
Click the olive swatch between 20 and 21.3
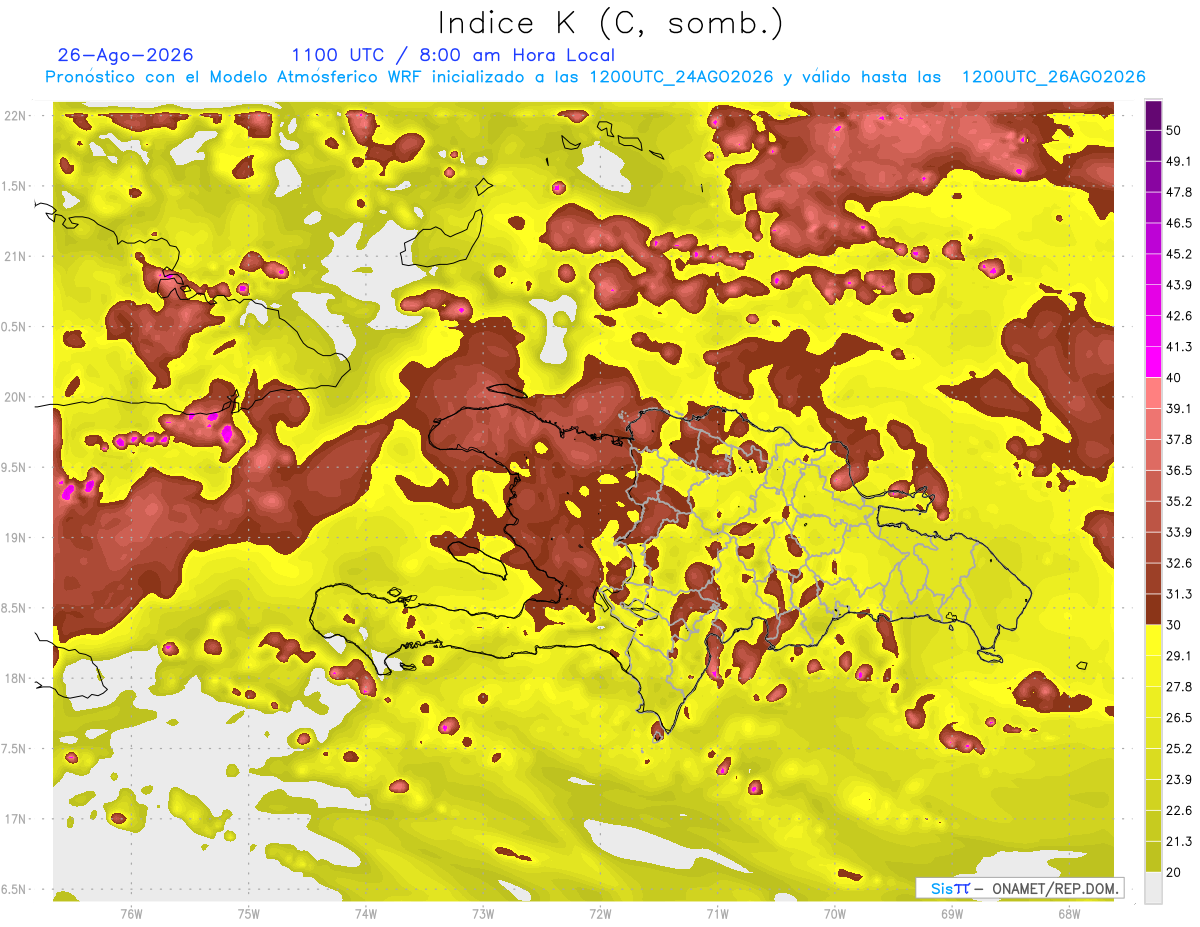tap(1153, 856)
